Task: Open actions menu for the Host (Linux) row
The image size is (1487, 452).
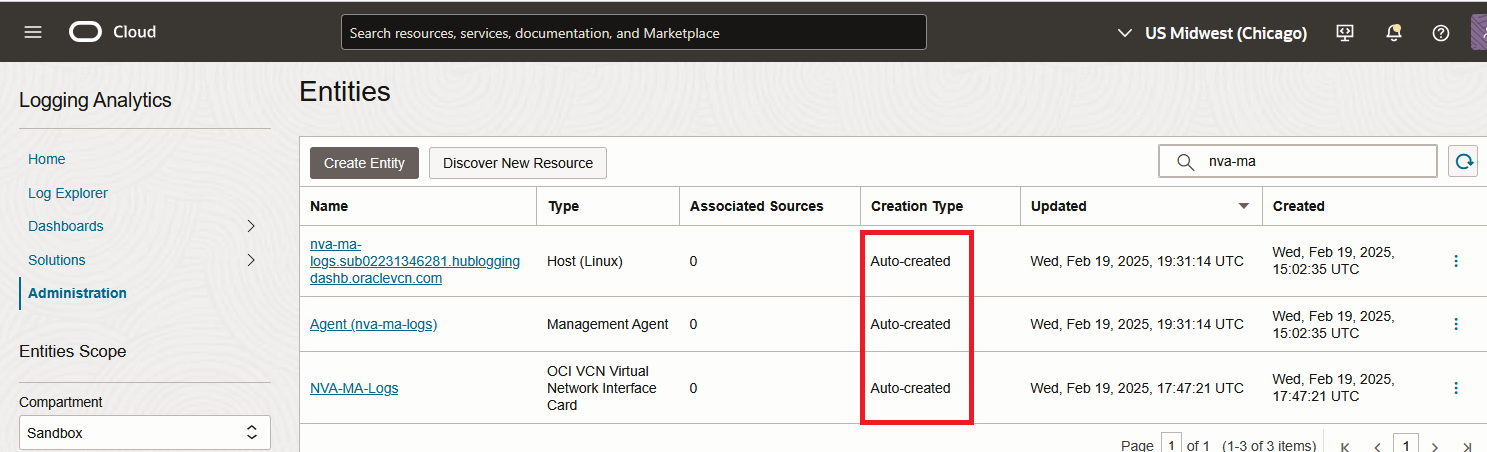Action: [x=1456, y=261]
